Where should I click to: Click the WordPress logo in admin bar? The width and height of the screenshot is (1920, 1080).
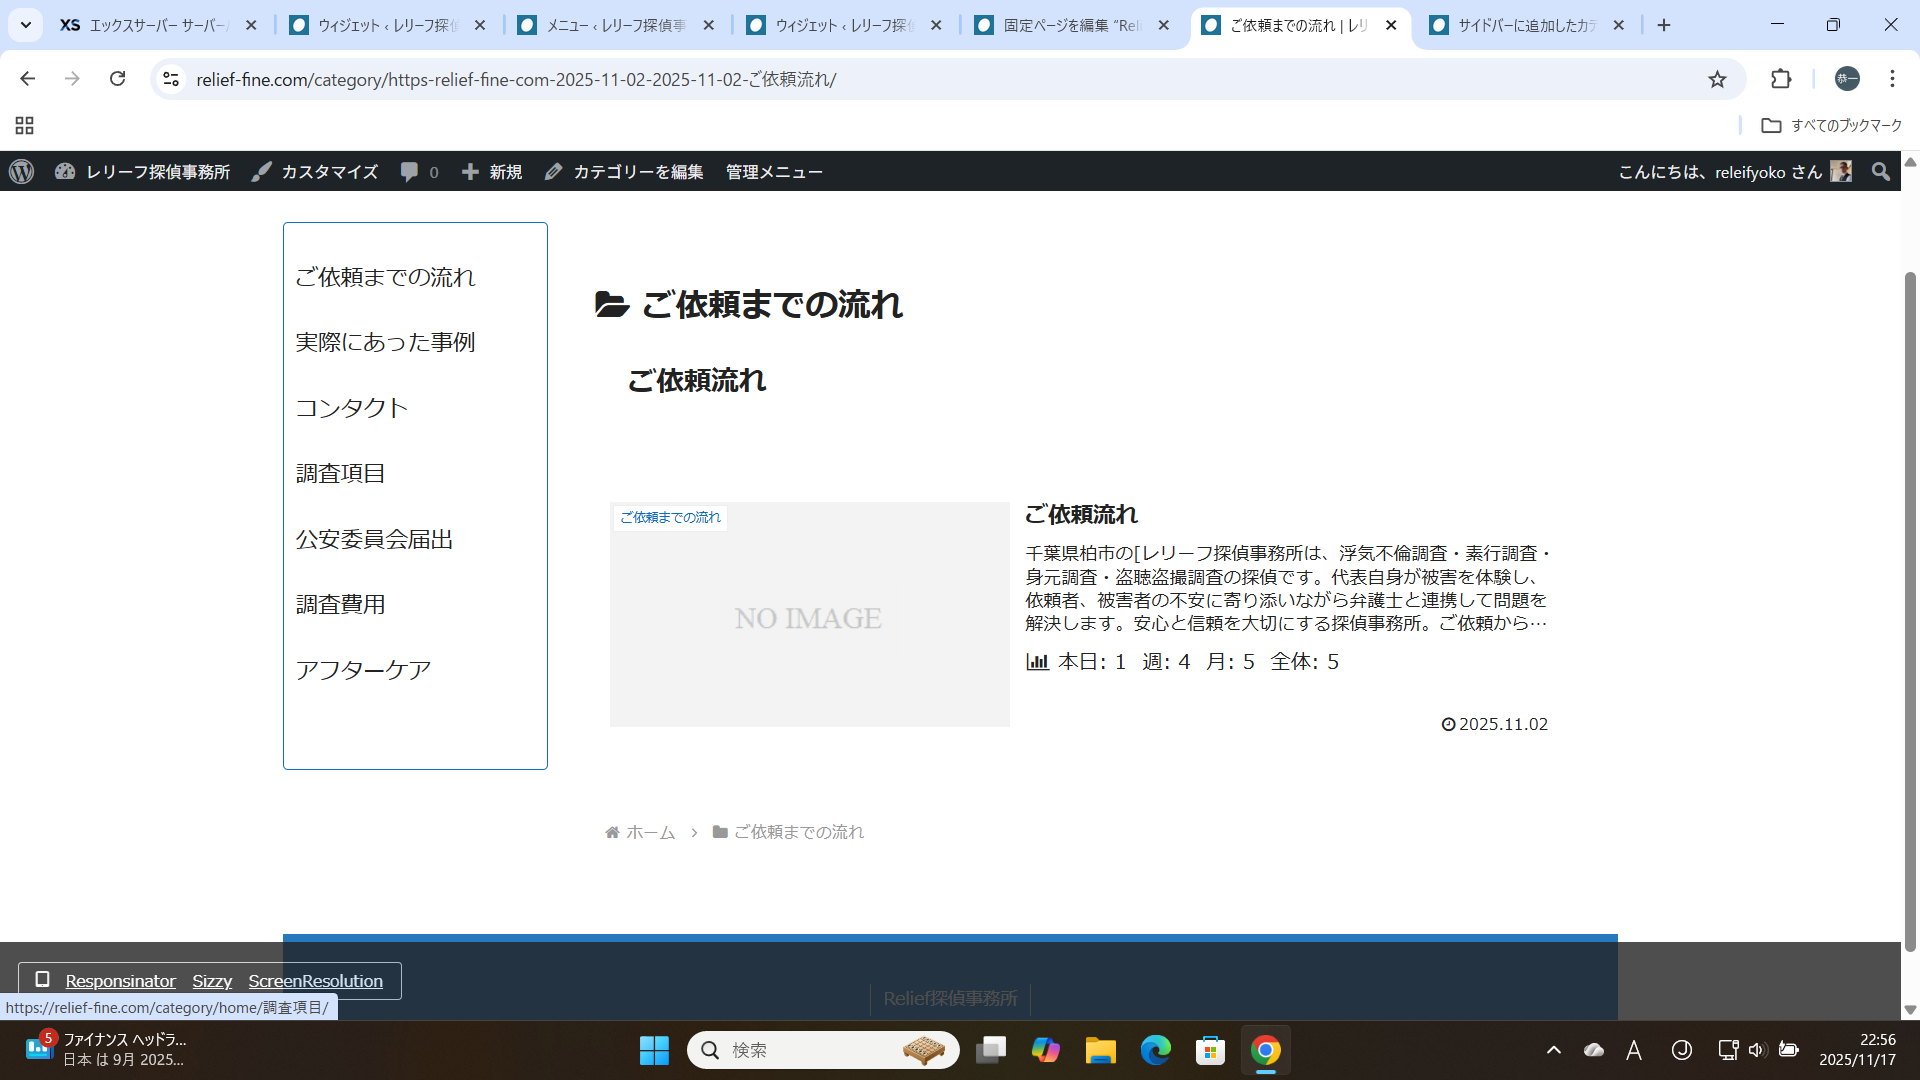point(22,172)
